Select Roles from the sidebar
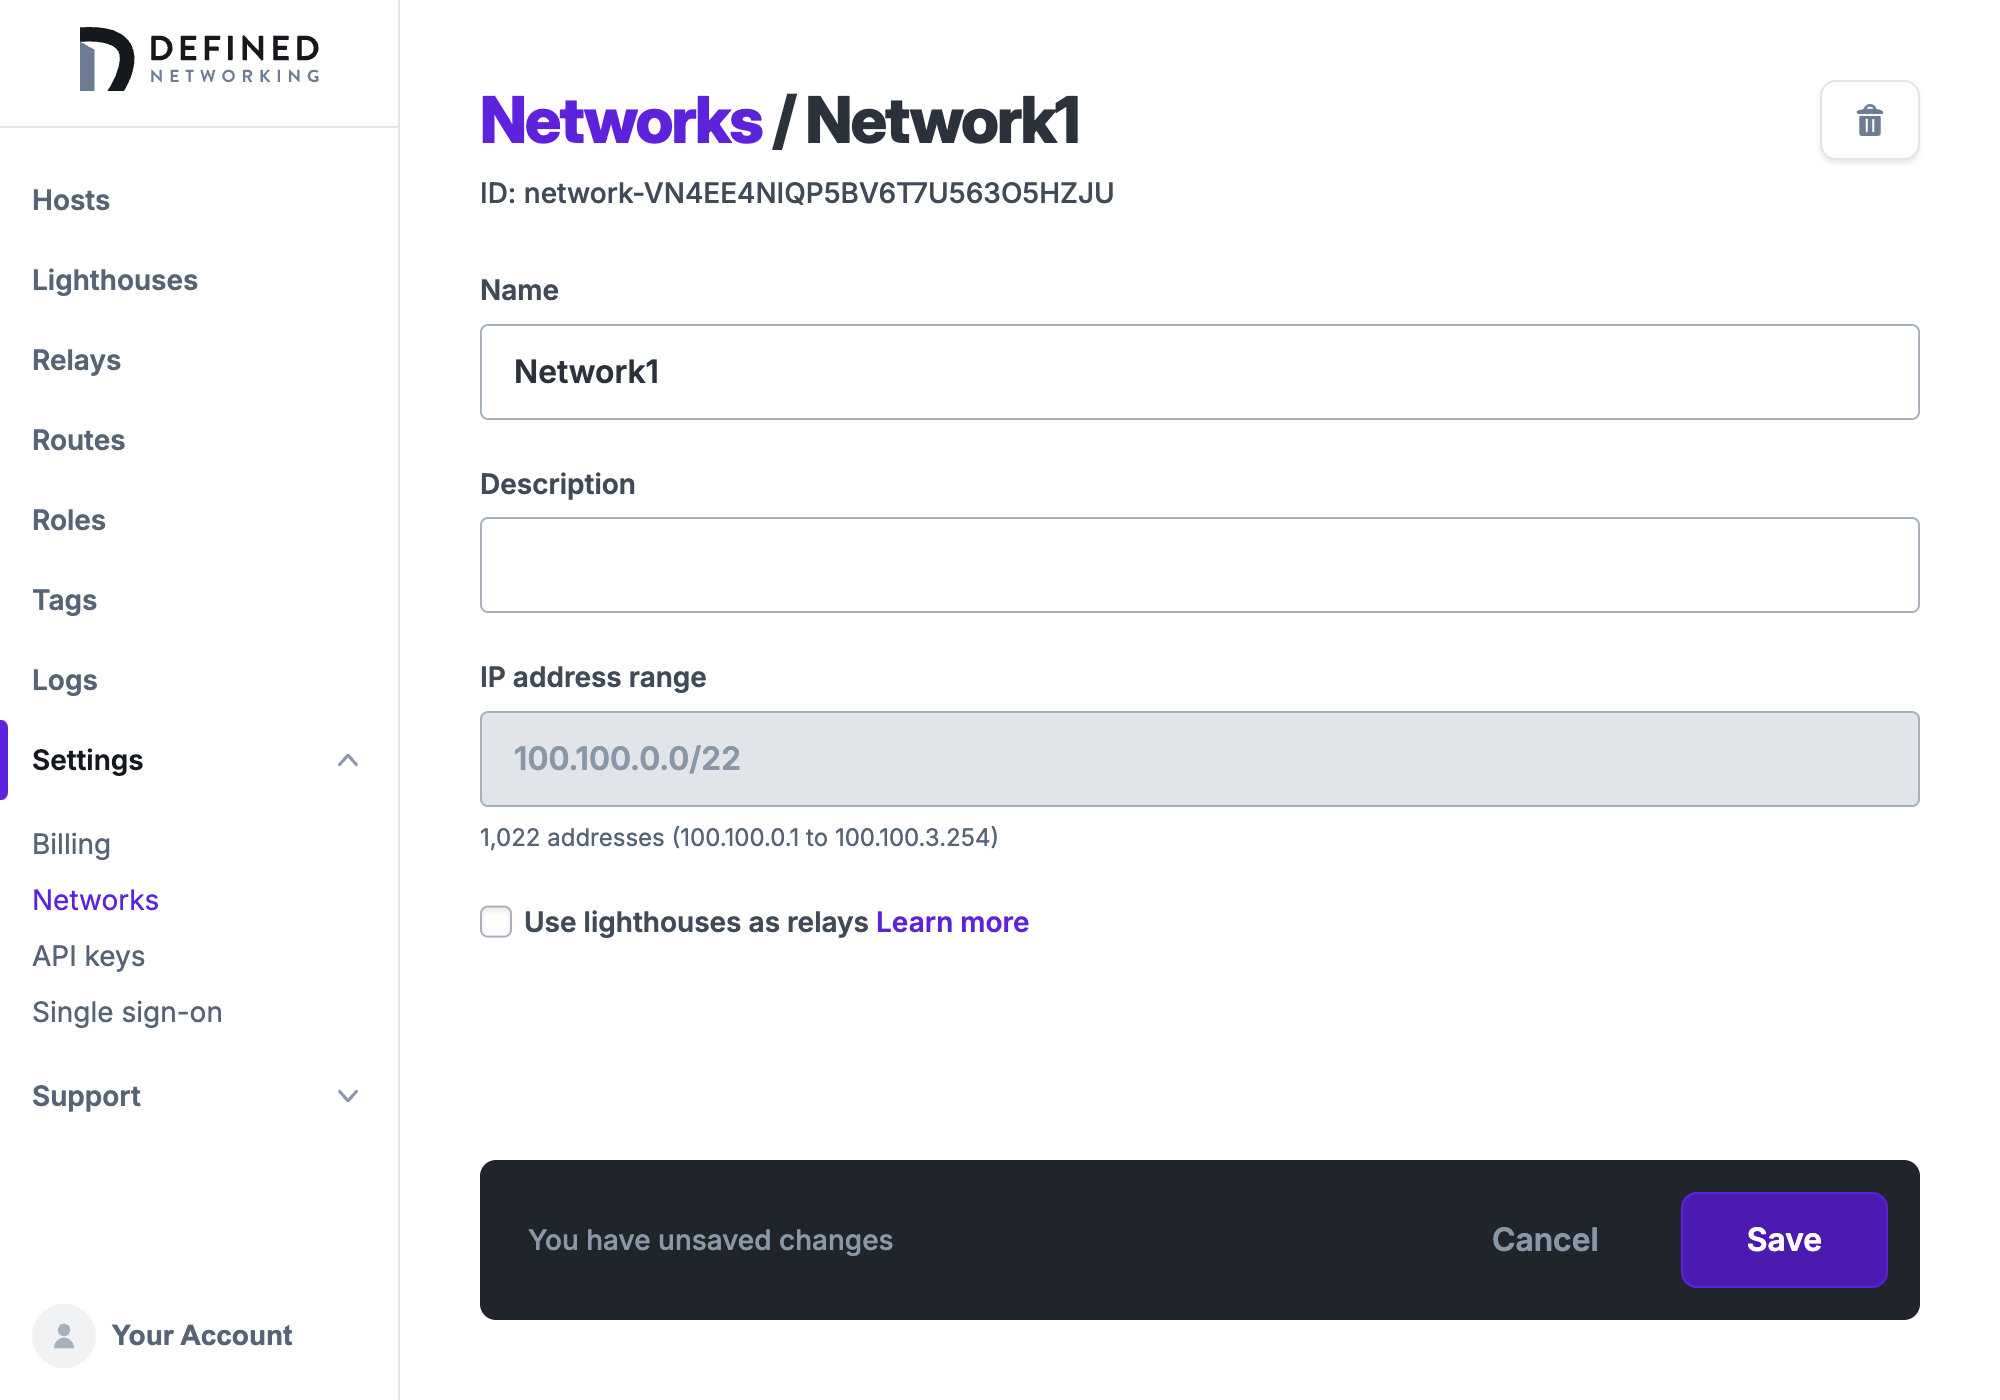 [x=68, y=520]
